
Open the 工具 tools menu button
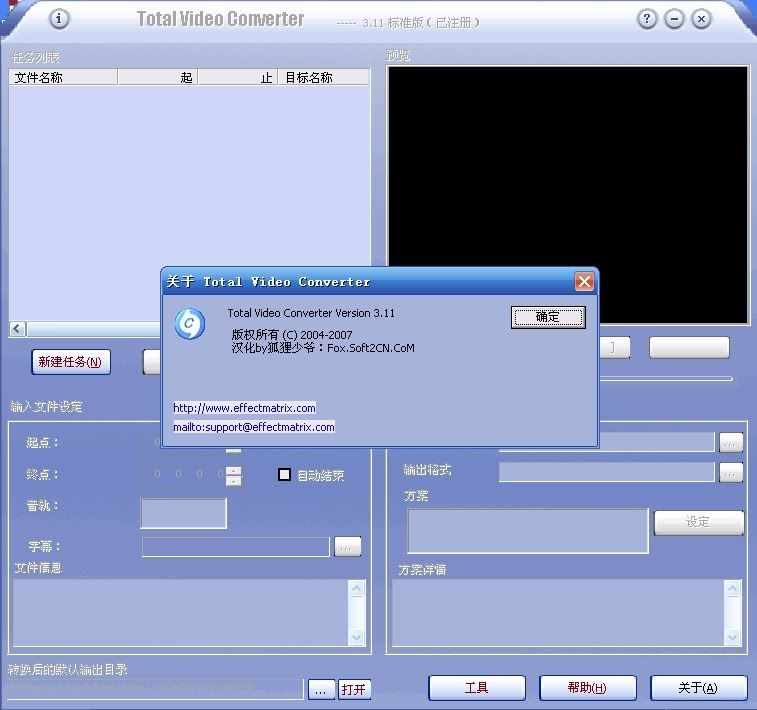[477, 688]
